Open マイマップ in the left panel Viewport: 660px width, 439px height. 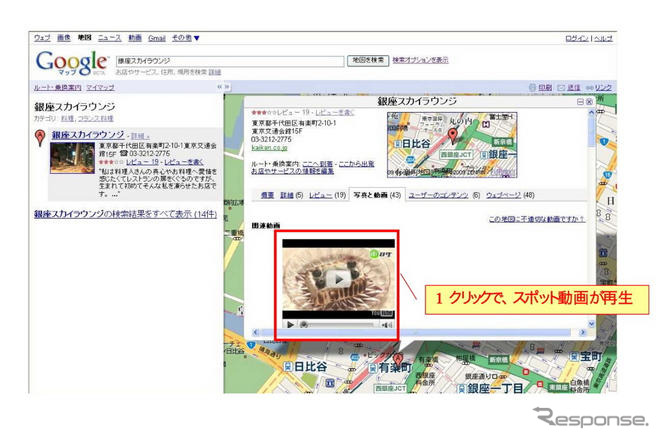coord(100,88)
